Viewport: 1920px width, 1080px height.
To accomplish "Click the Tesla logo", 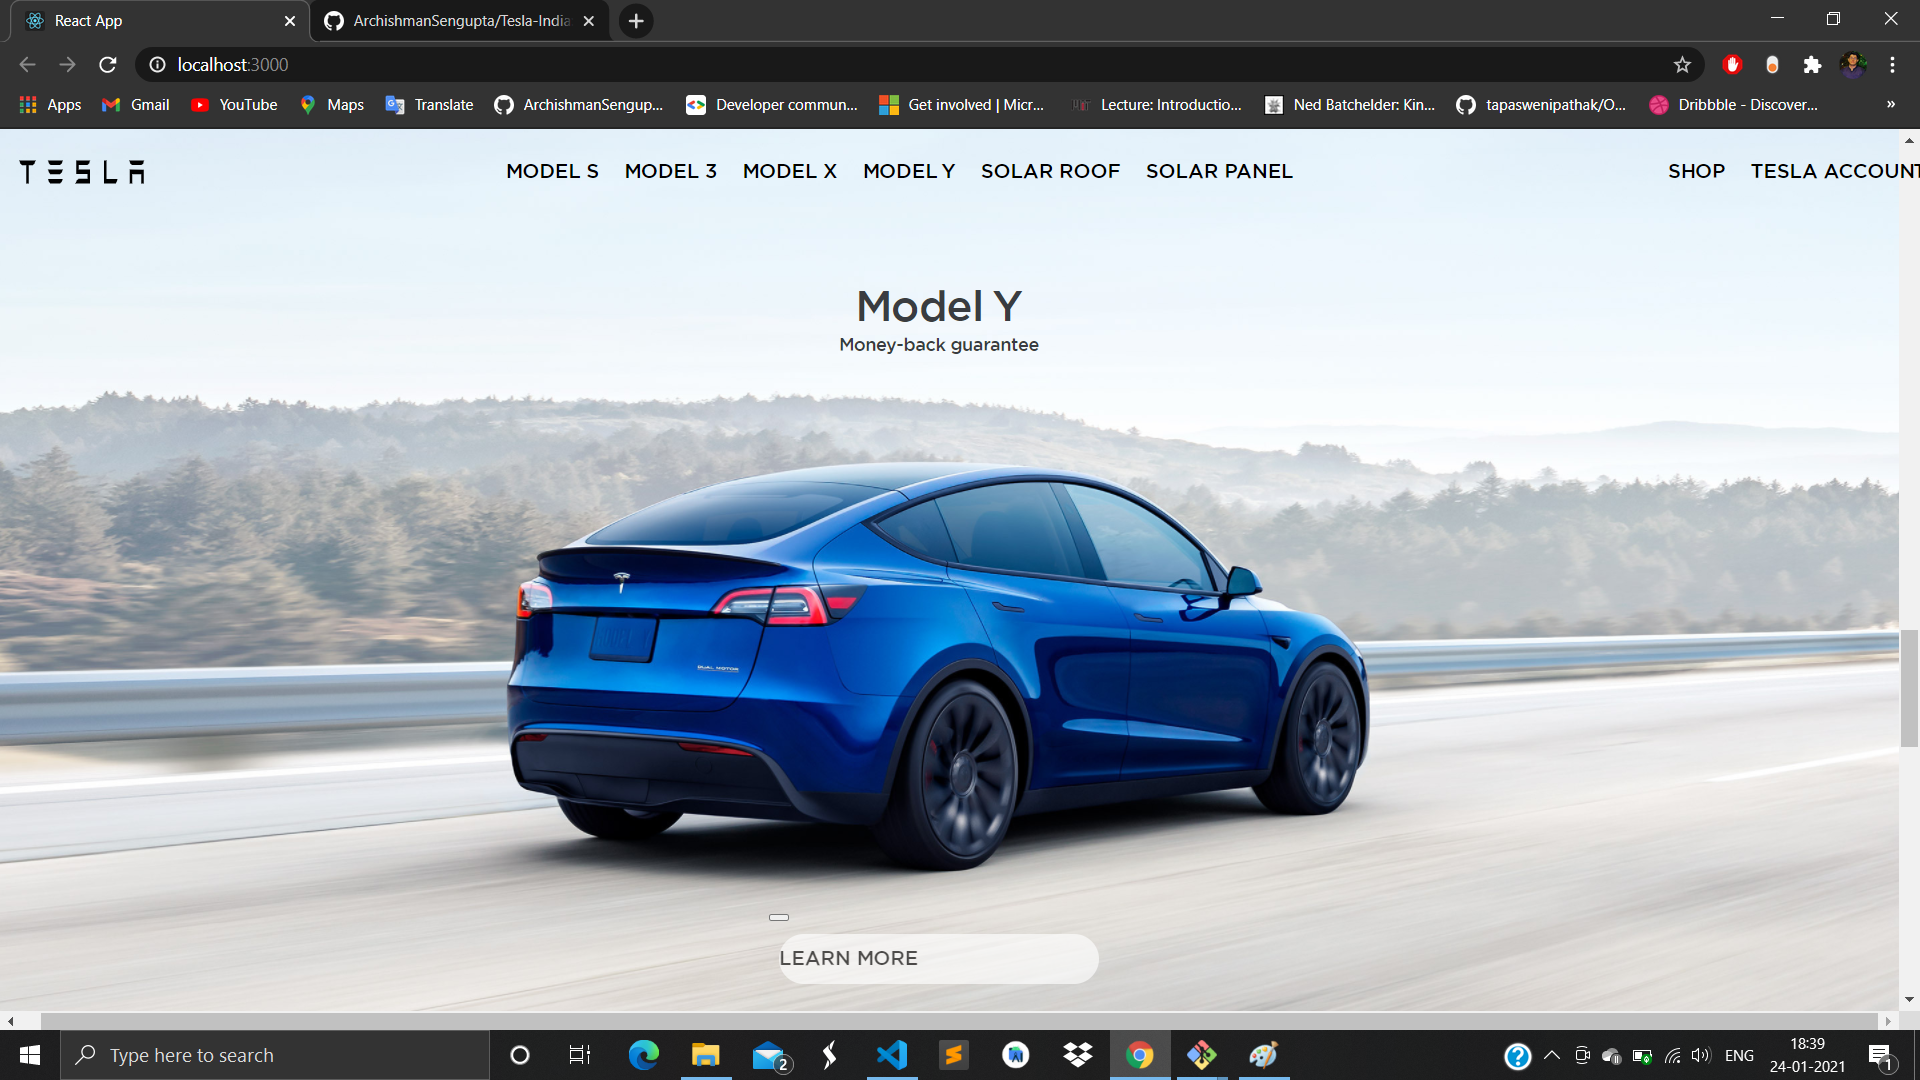I will pos(82,172).
